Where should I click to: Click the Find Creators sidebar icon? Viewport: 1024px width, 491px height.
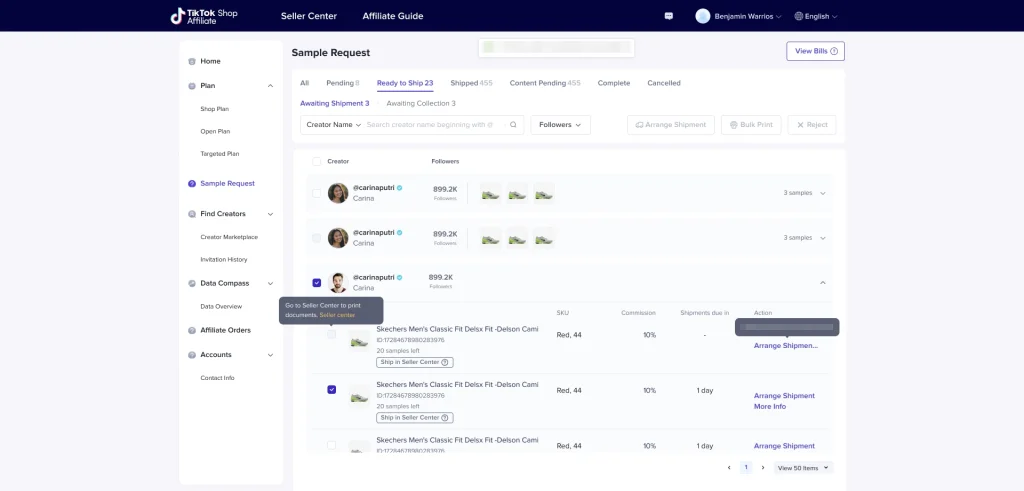coord(192,214)
